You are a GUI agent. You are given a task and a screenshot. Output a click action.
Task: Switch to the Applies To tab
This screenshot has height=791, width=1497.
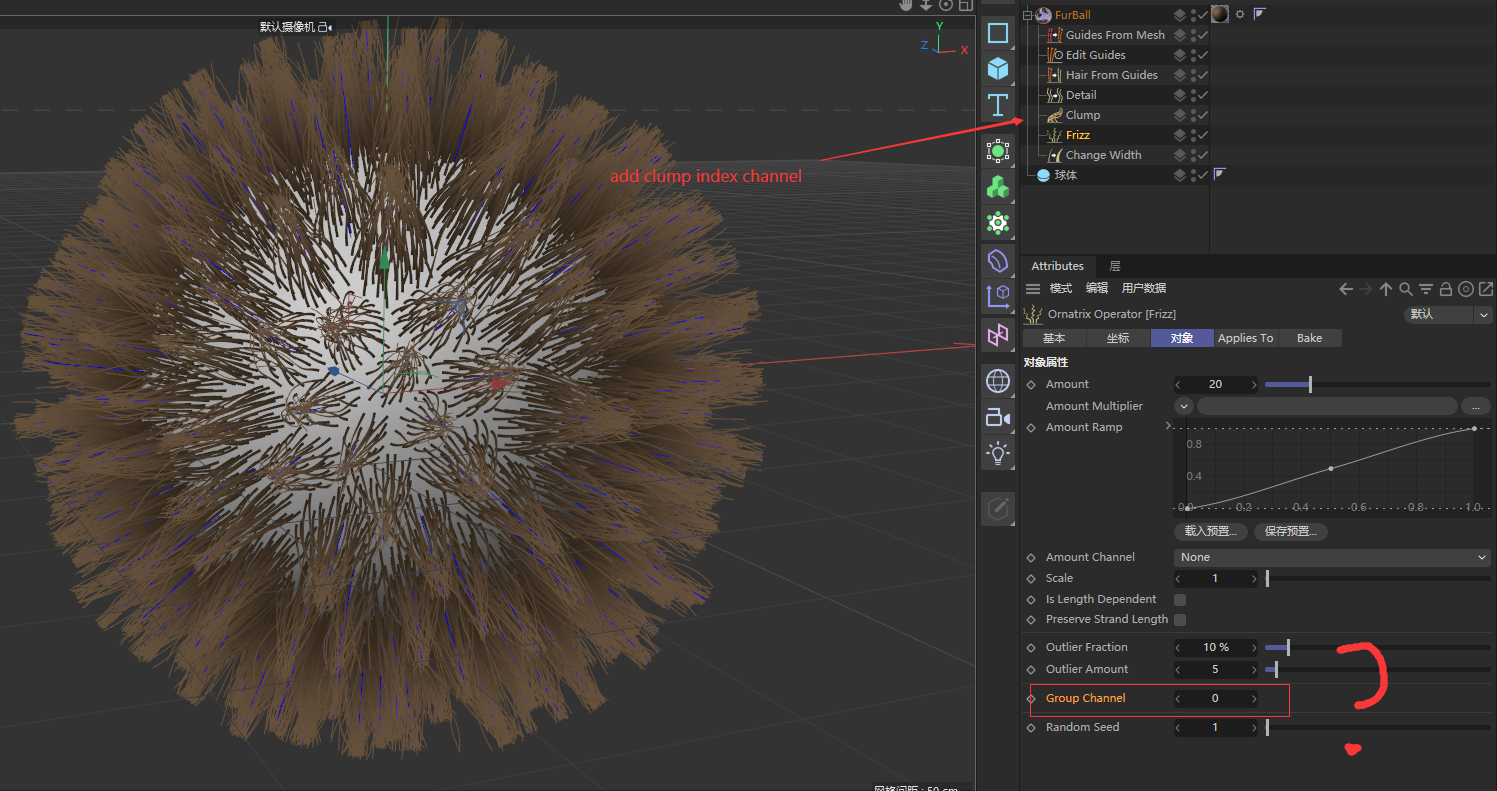pos(1245,338)
